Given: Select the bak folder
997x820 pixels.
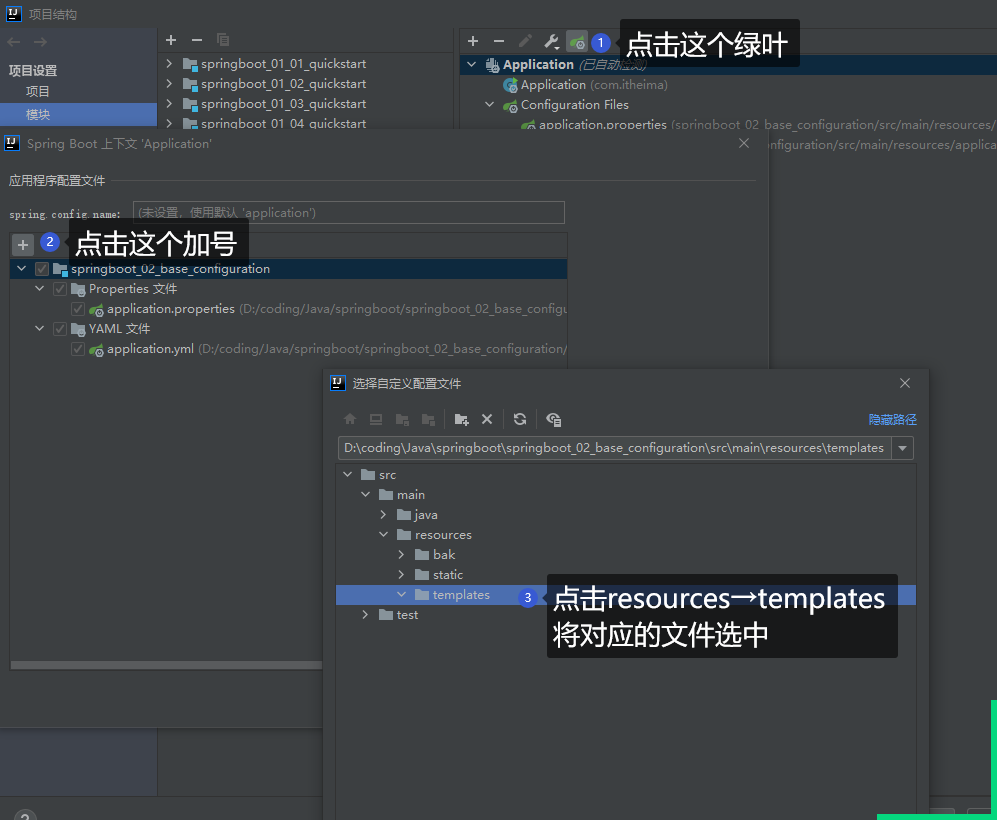Looking at the screenshot, I should 444,555.
